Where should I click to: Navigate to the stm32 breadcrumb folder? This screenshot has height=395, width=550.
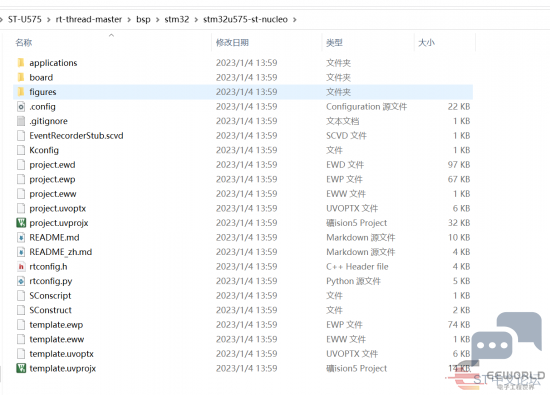[177, 19]
